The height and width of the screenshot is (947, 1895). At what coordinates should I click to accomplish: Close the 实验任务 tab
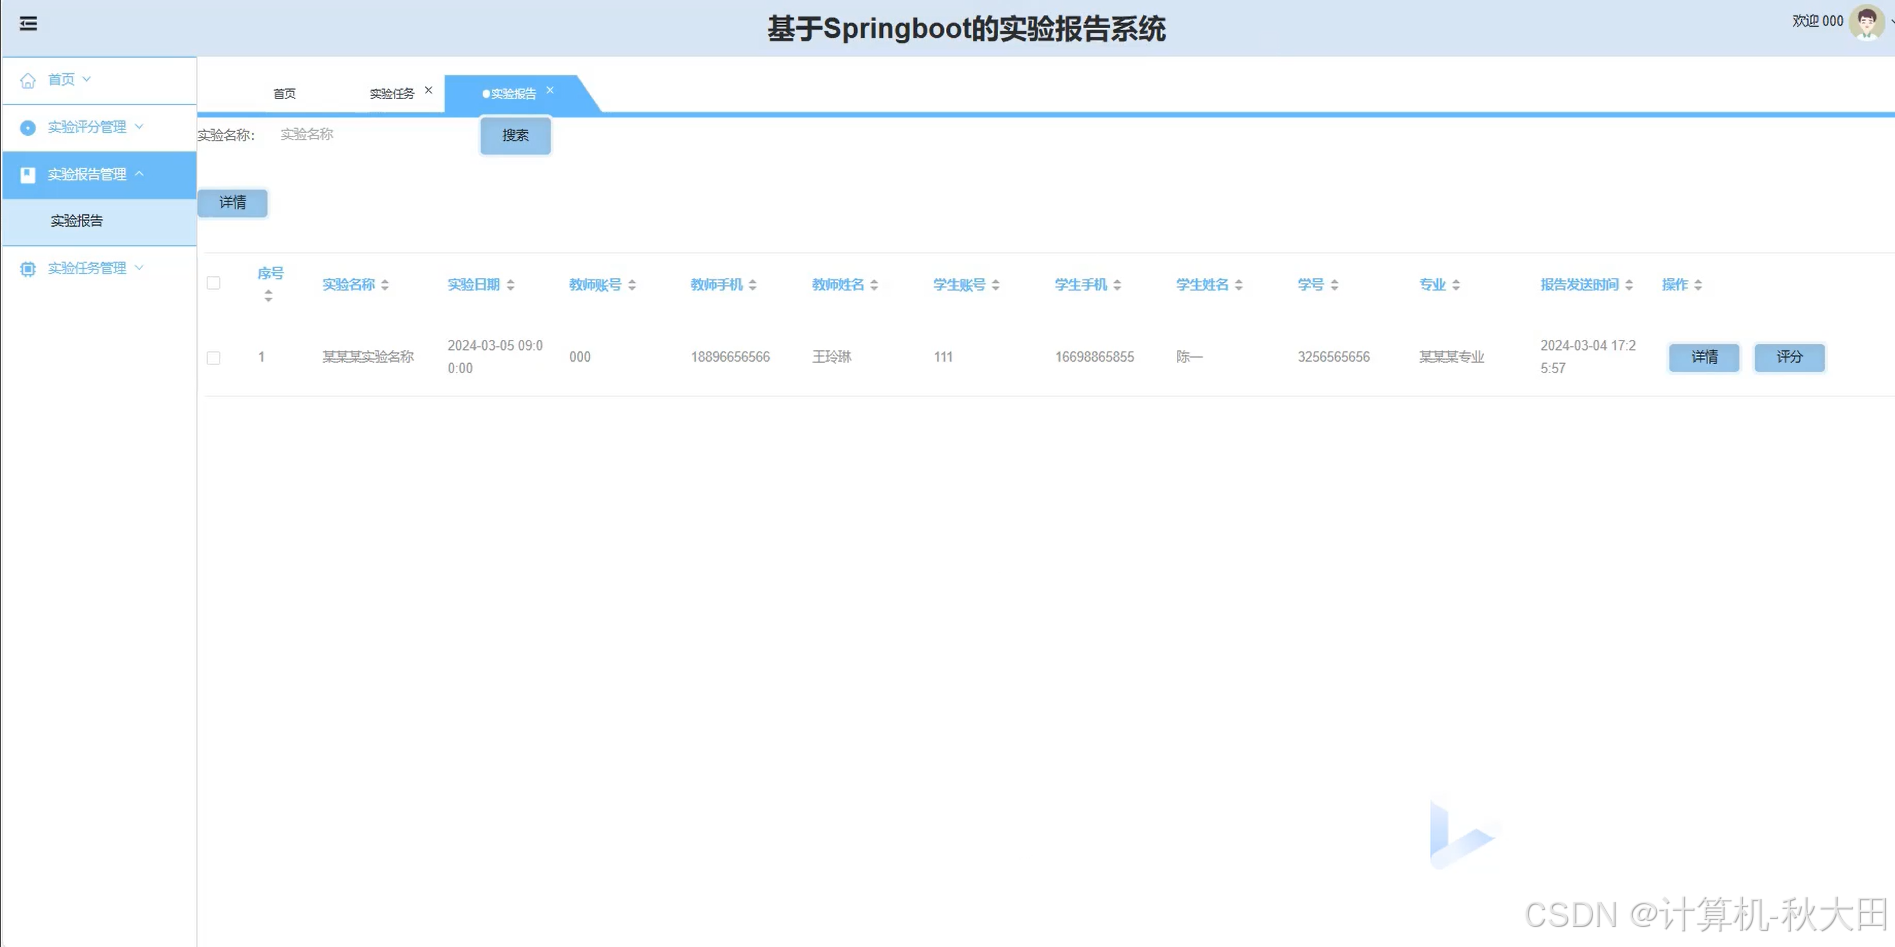tap(428, 90)
